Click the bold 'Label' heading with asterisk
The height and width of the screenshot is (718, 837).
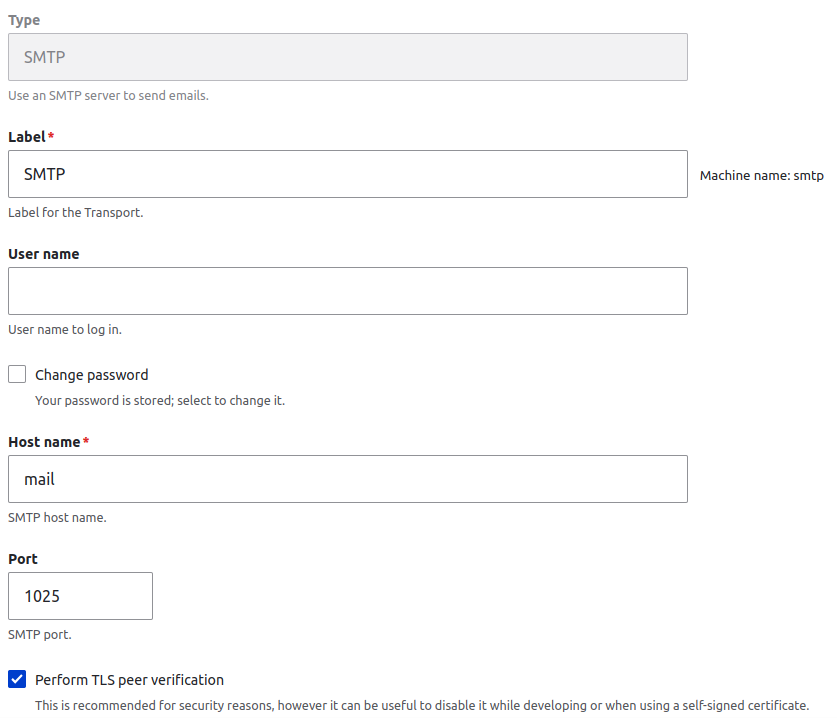tap(31, 137)
